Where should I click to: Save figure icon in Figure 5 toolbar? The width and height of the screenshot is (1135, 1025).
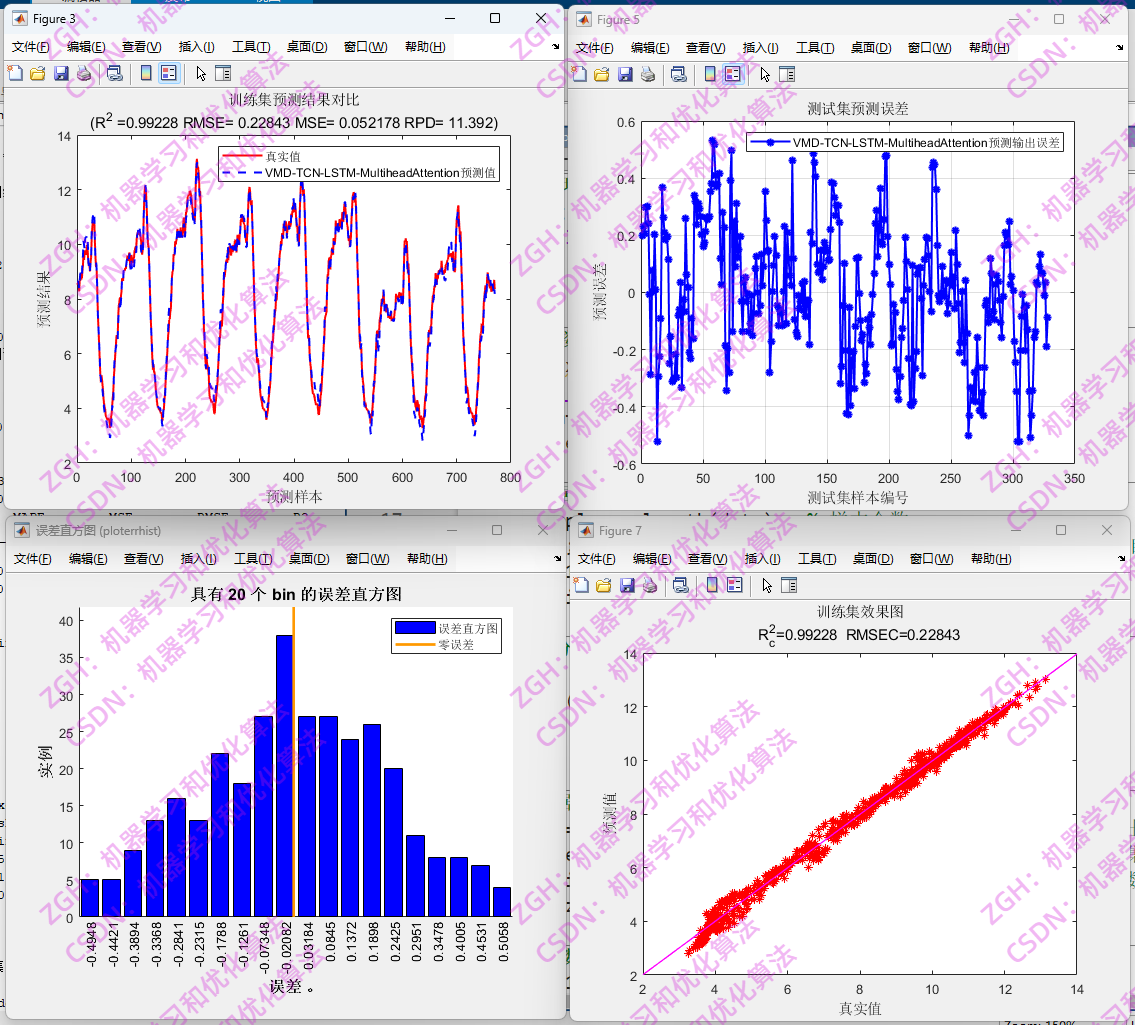pos(625,74)
